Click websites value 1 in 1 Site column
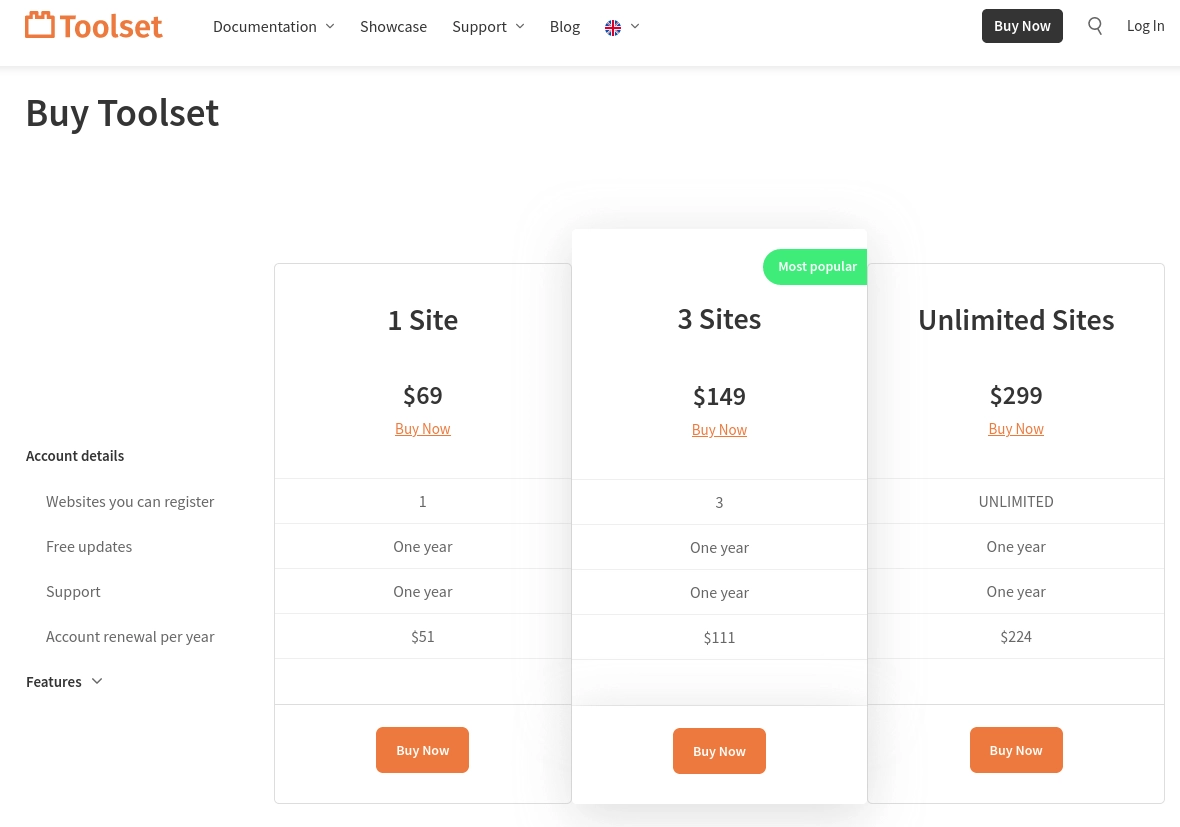Image resolution: width=1180 pixels, height=827 pixels. [x=423, y=501]
